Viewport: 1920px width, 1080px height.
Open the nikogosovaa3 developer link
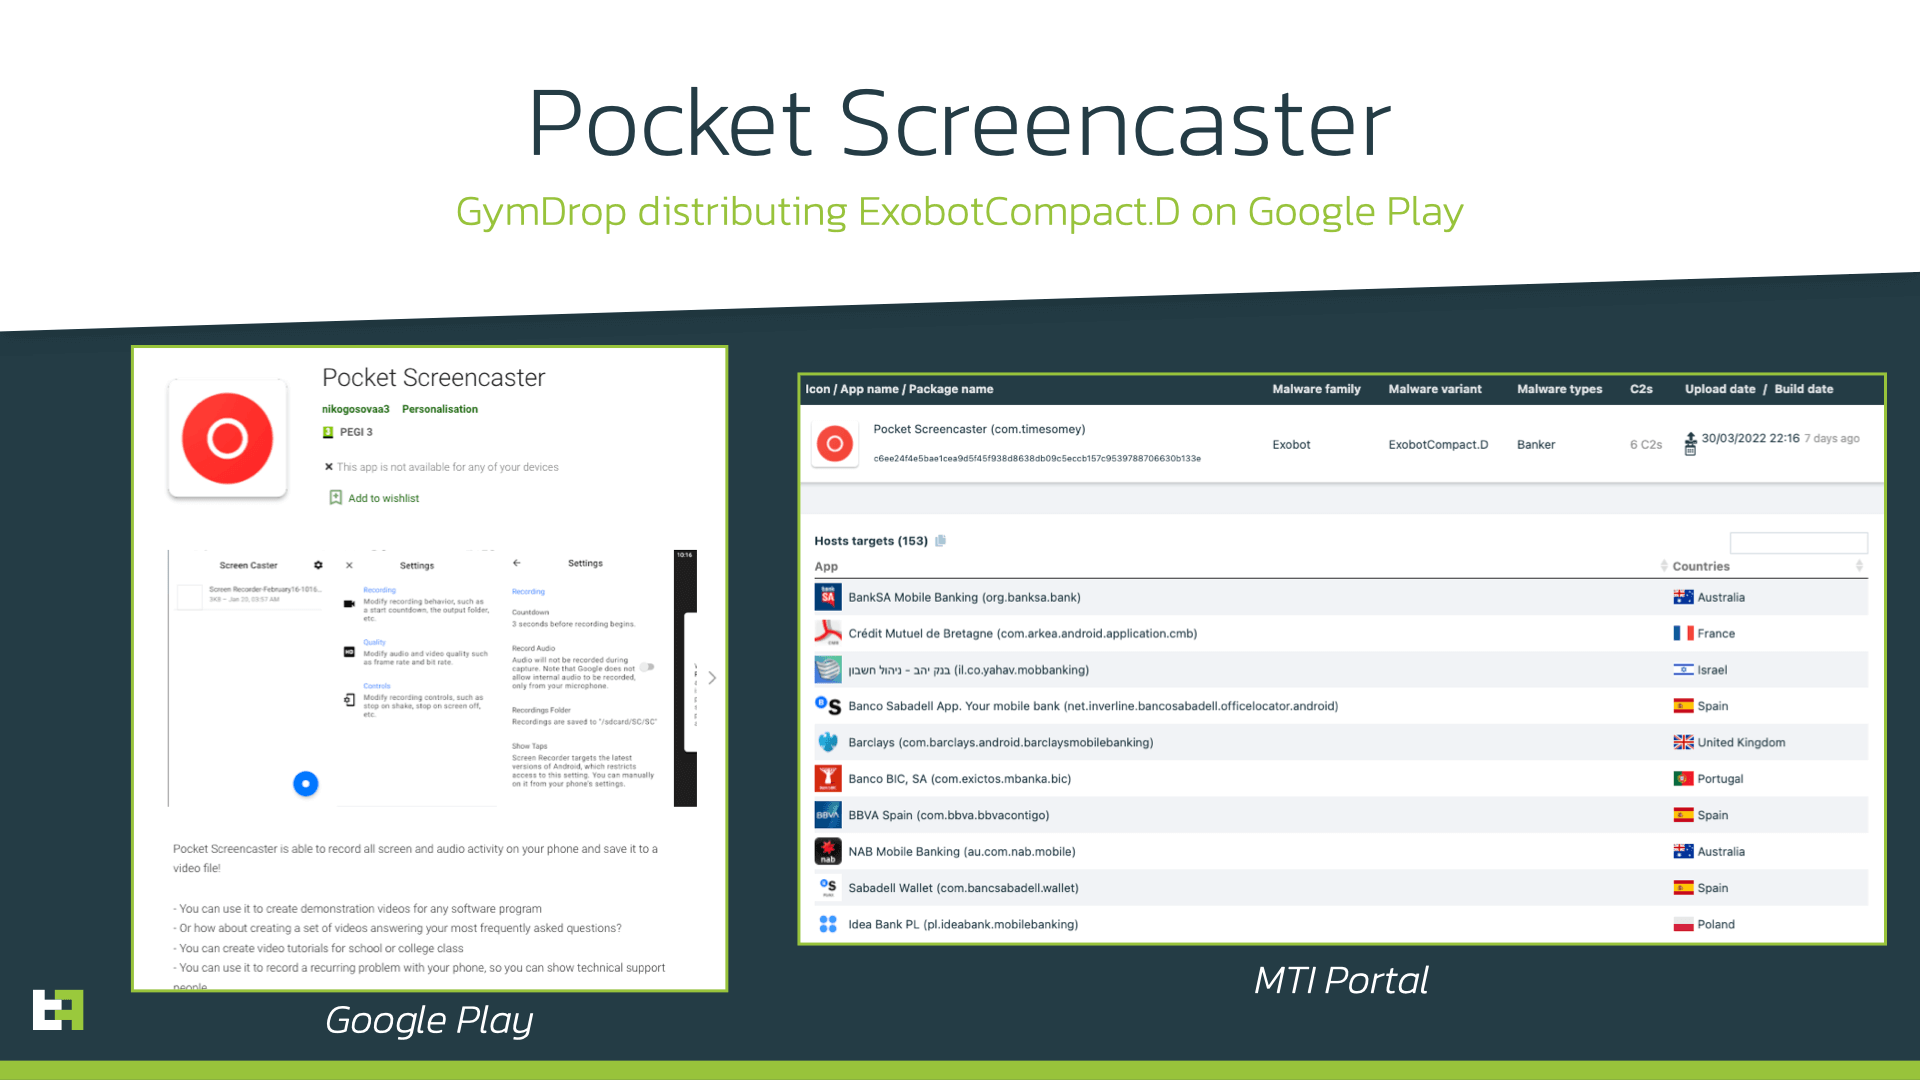355,409
